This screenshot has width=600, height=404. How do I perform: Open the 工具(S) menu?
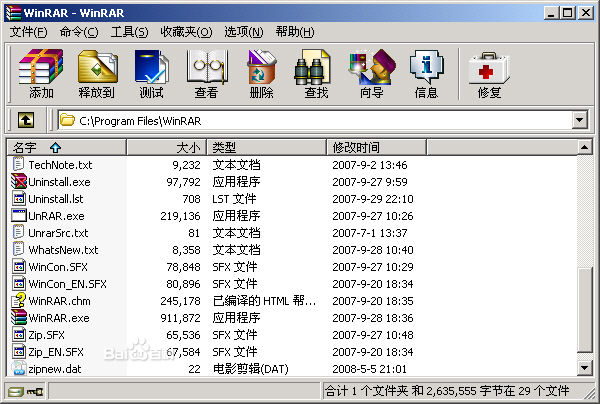129,32
